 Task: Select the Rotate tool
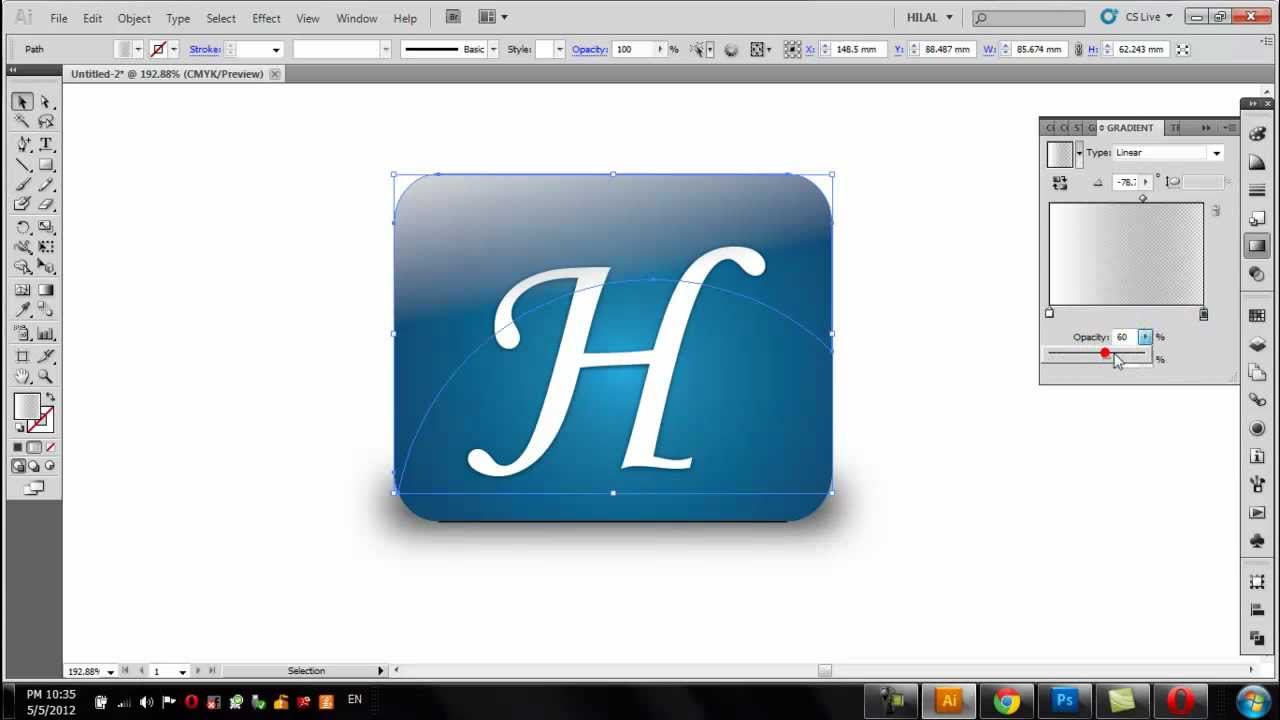click(23, 228)
